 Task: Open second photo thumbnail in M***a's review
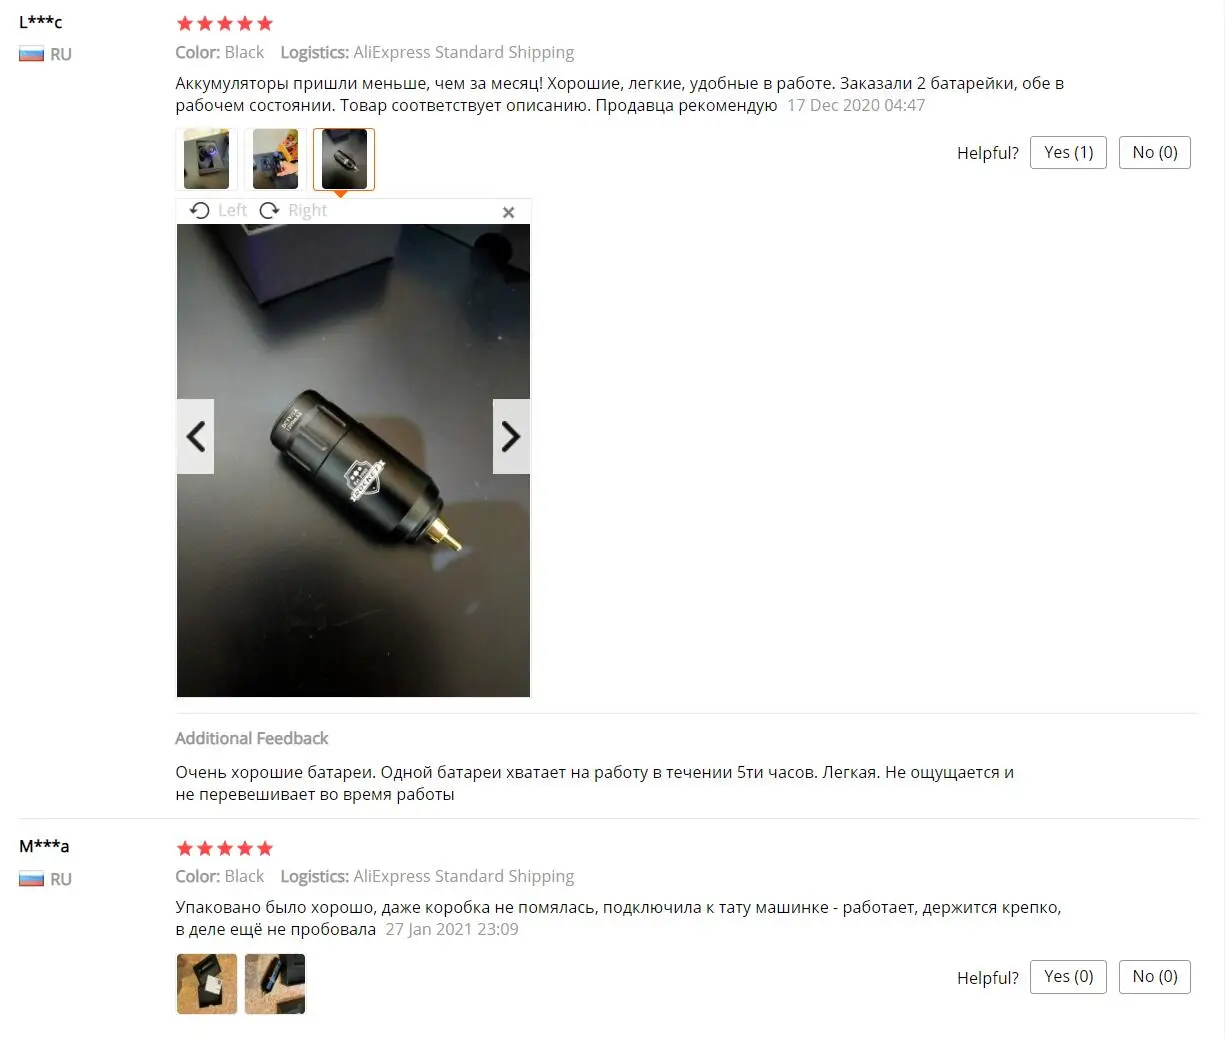click(275, 984)
